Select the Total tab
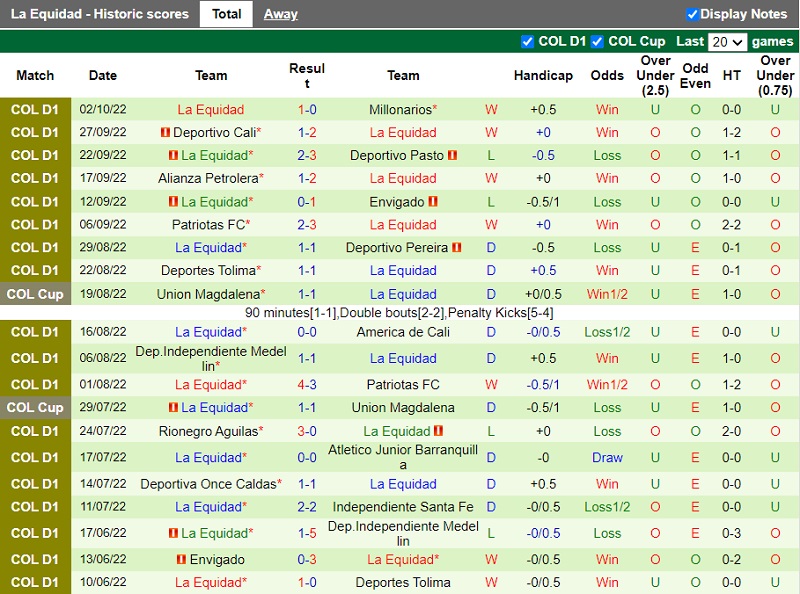800x594 pixels. [x=226, y=14]
